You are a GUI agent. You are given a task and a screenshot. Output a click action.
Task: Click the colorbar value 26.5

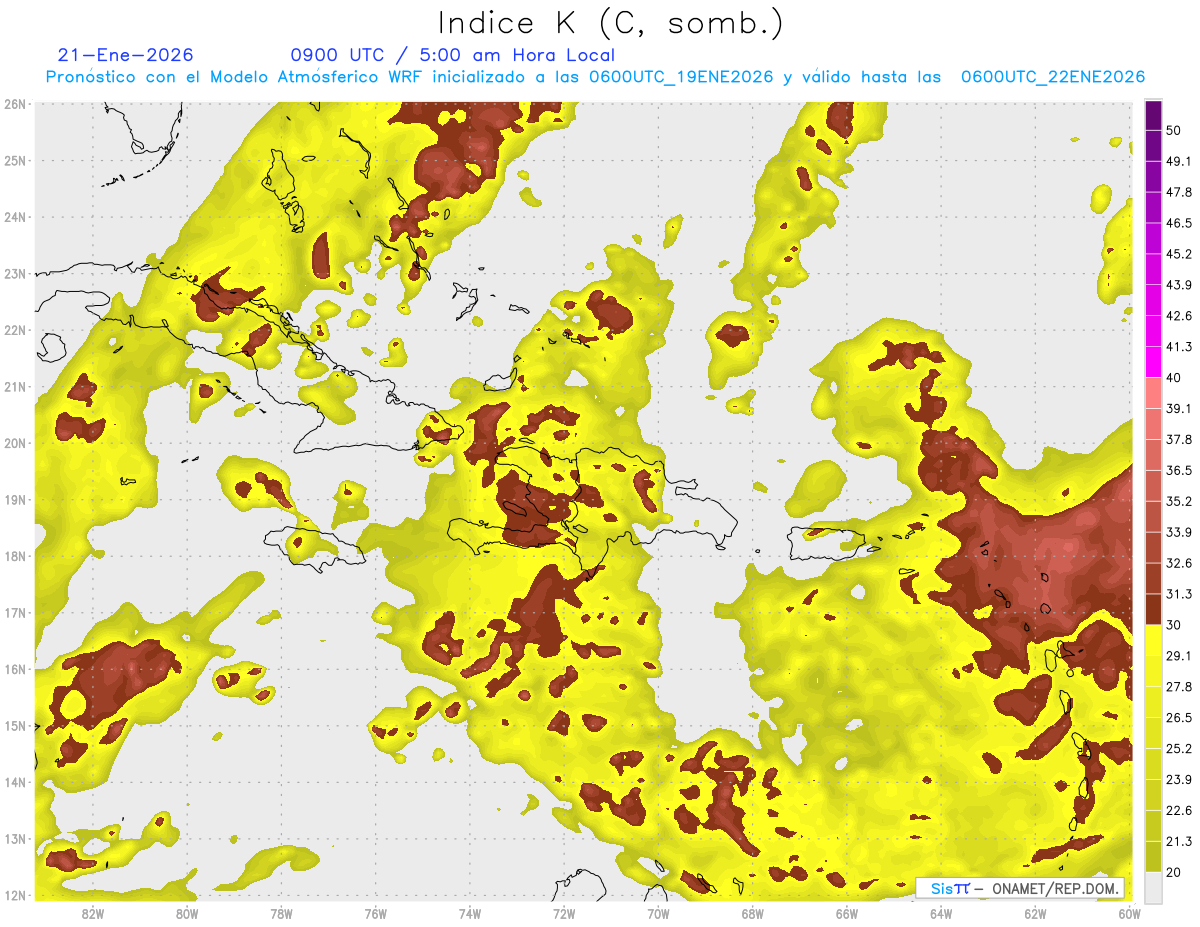(1178, 717)
